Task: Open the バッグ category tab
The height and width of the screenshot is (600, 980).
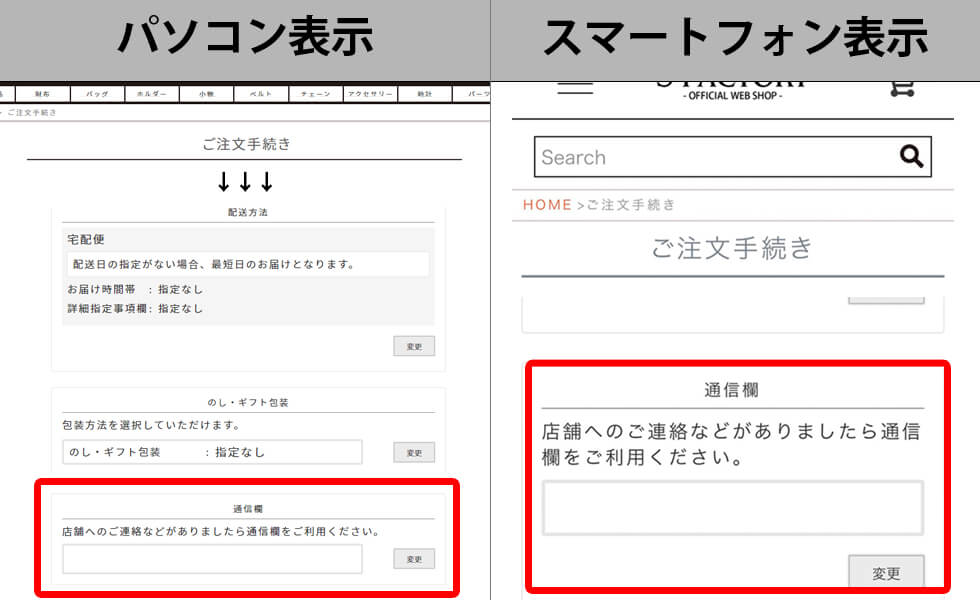Action: point(97,94)
